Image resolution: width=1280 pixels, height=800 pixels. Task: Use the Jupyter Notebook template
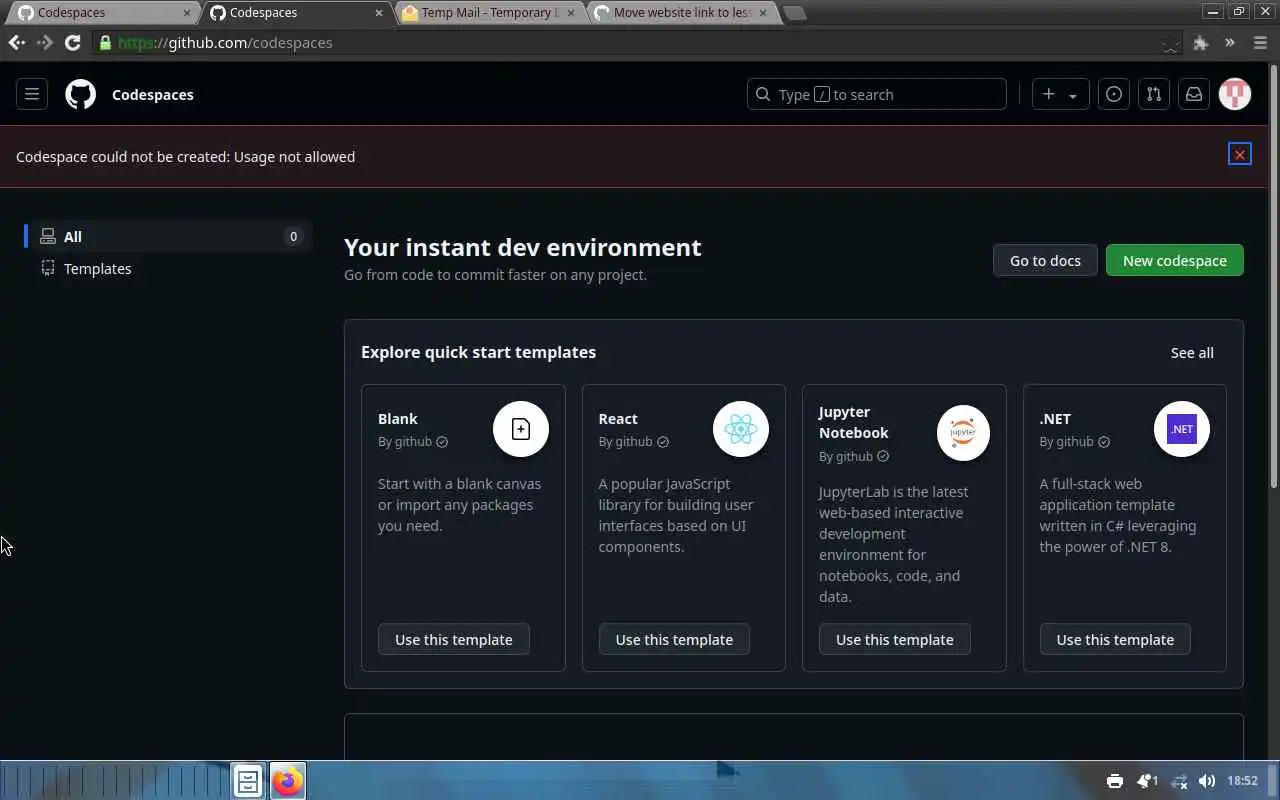[895, 639]
